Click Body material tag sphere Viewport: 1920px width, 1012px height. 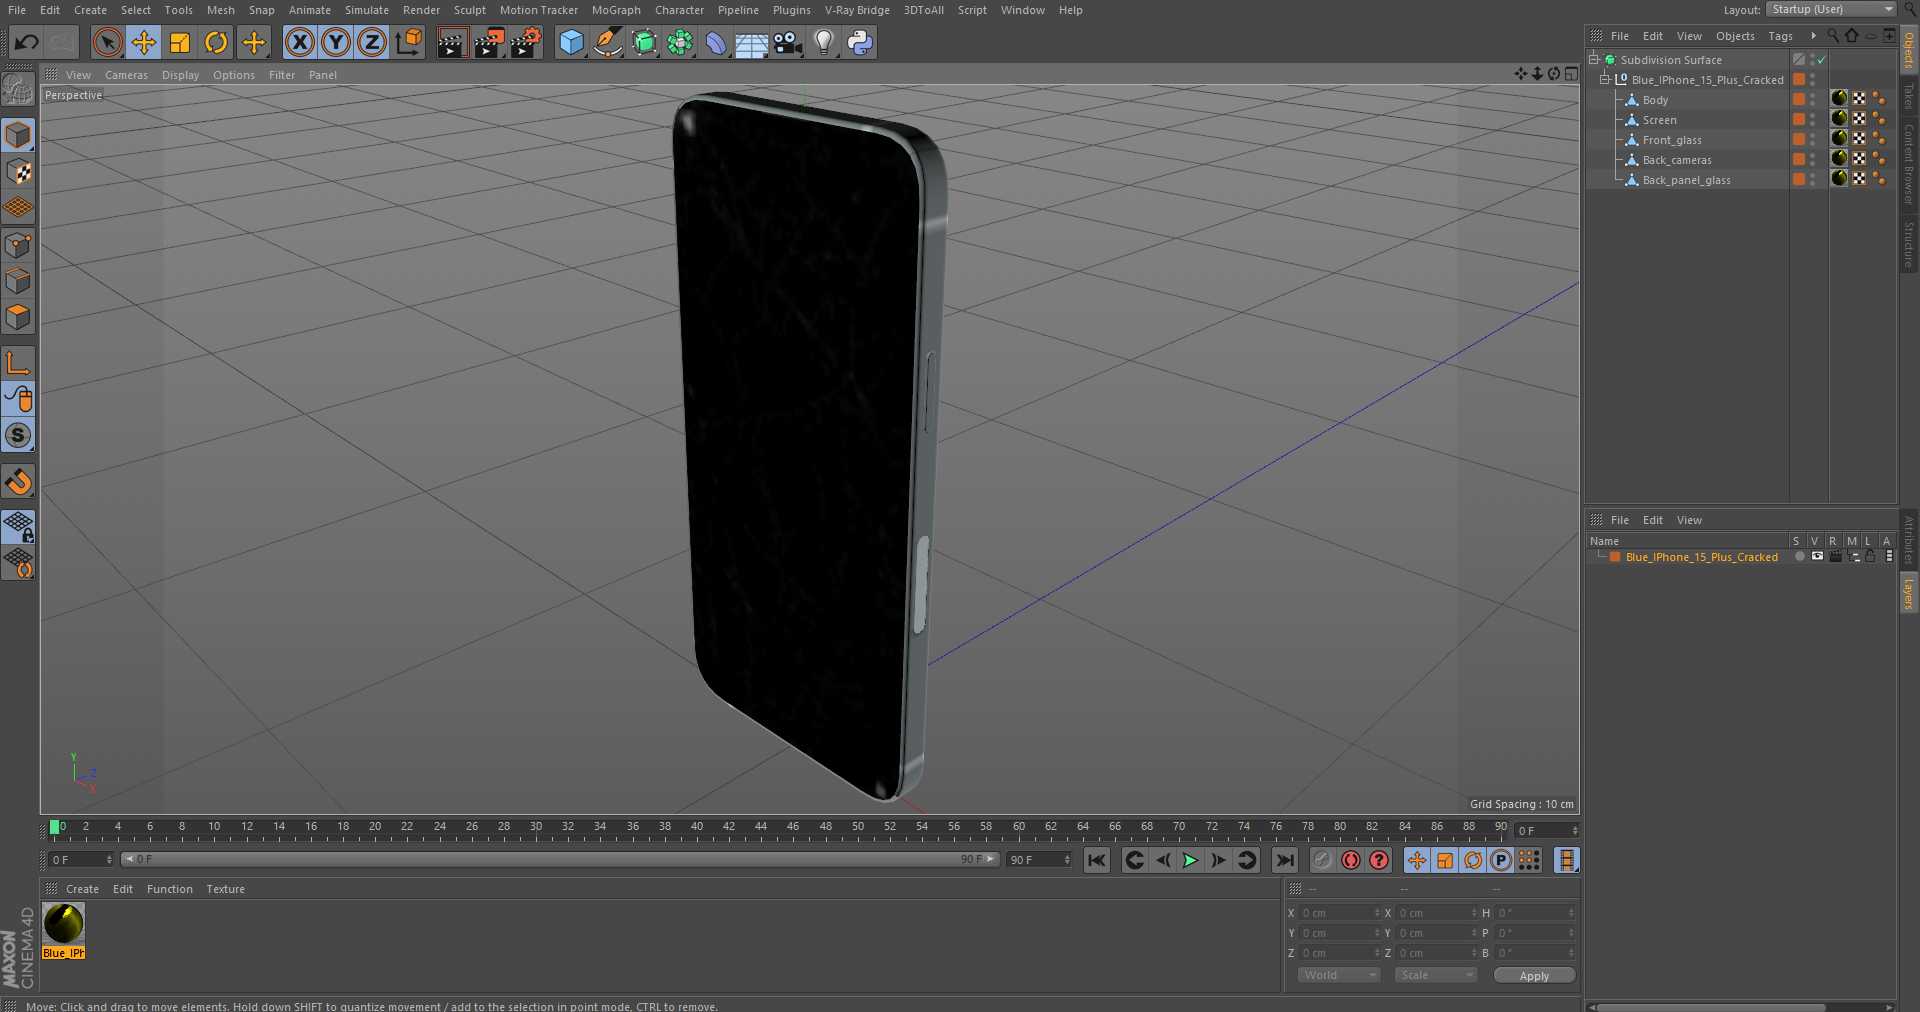click(1839, 98)
